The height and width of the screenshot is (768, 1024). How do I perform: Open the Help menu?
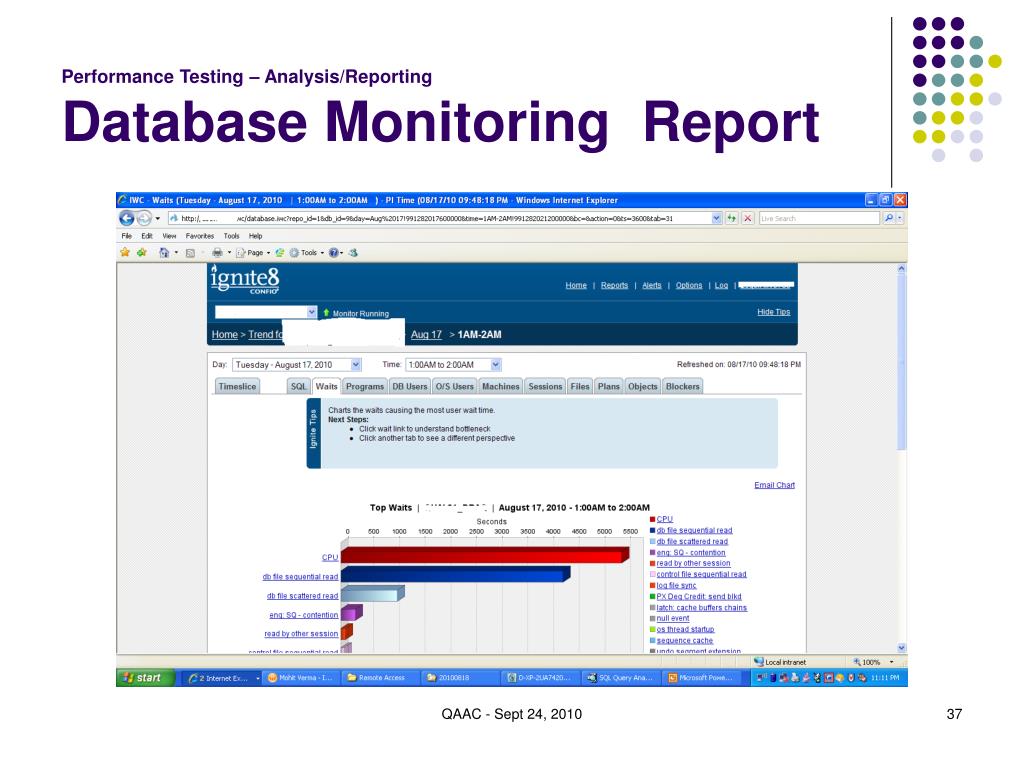click(255, 236)
